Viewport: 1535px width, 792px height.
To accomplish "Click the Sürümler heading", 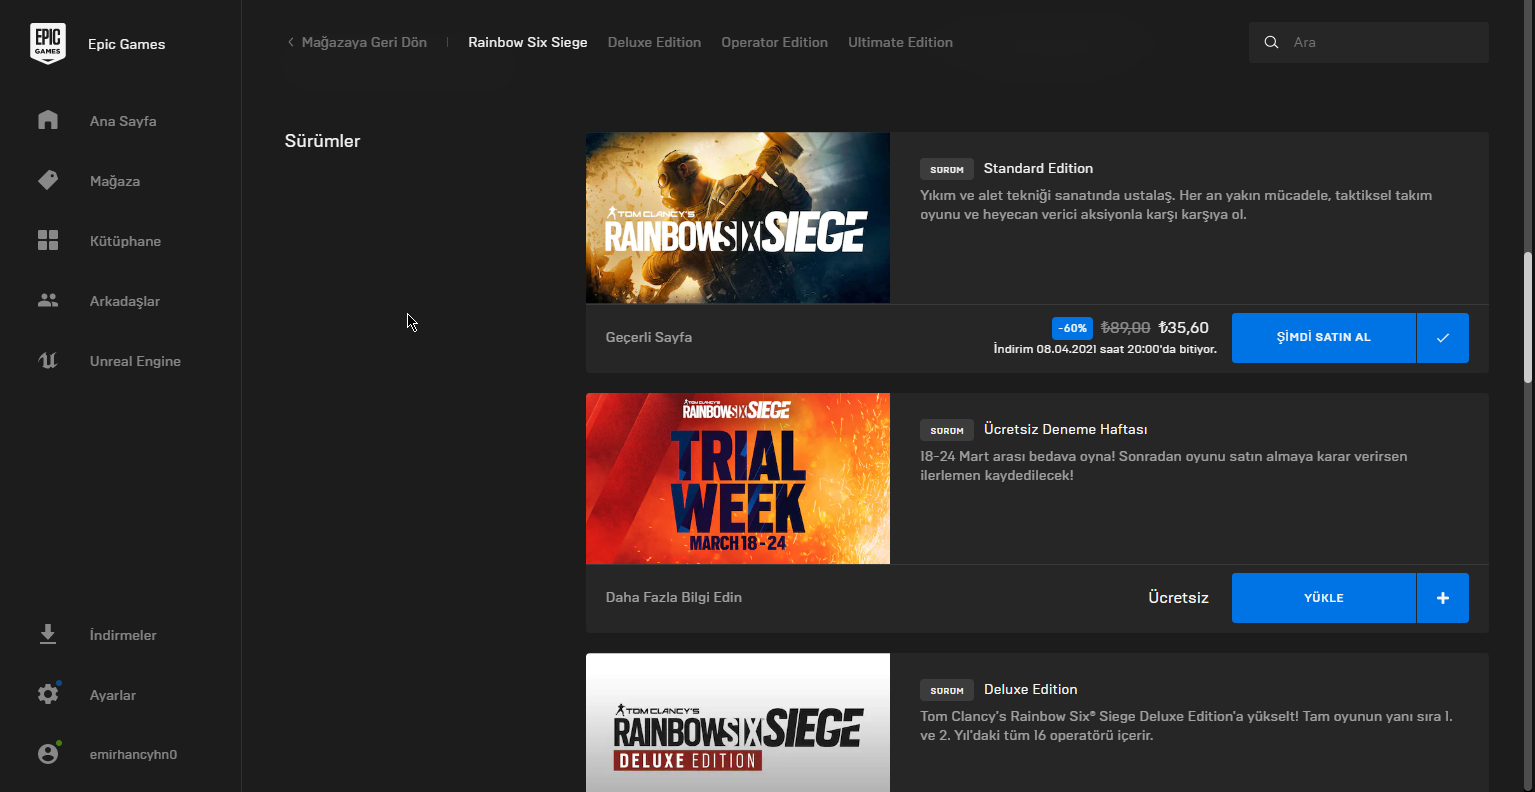I will pyautogui.click(x=322, y=141).
